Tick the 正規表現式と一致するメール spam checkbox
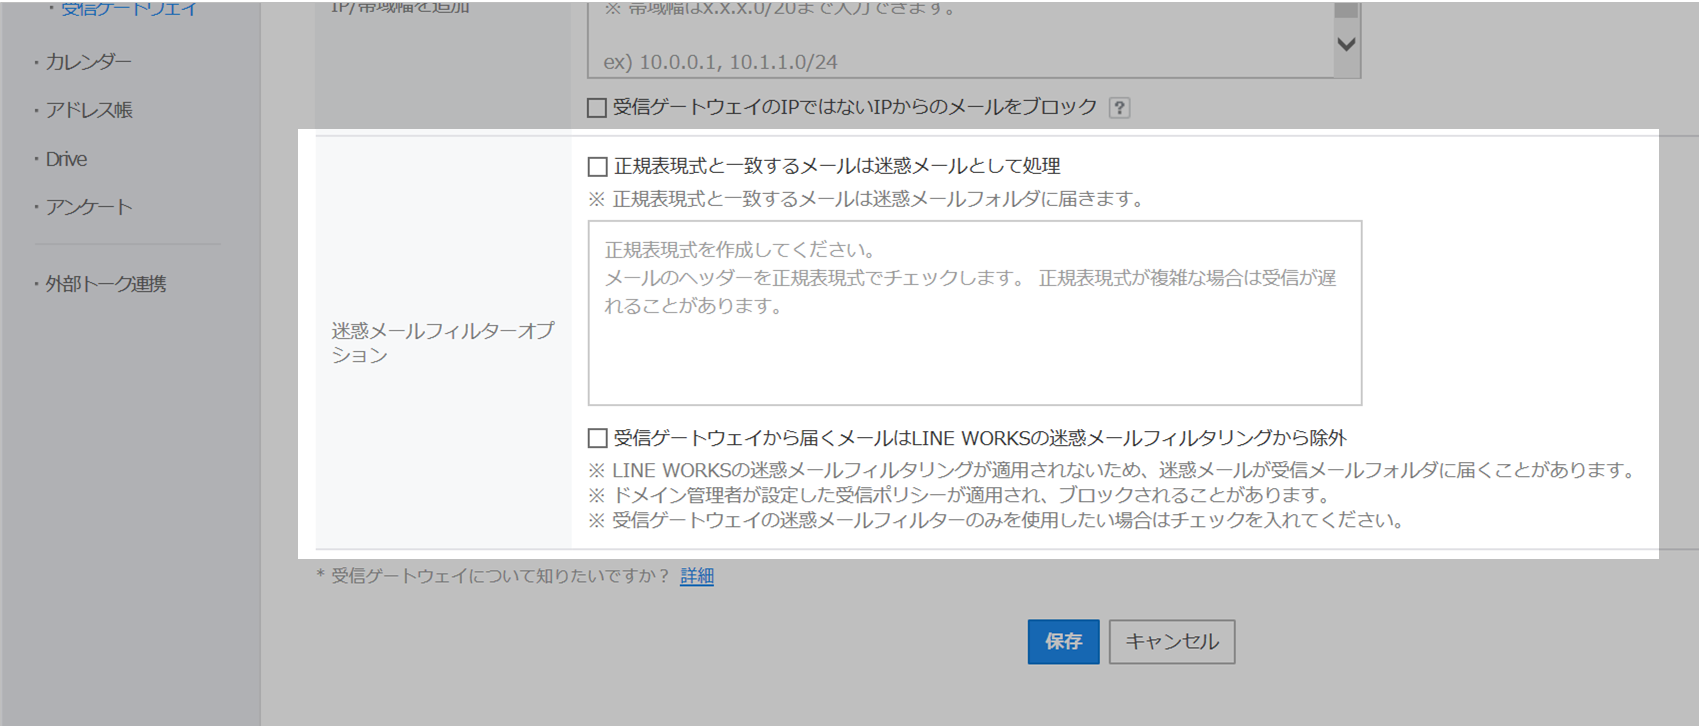The height and width of the screenshot is (726, 1699). coord(598,166)
